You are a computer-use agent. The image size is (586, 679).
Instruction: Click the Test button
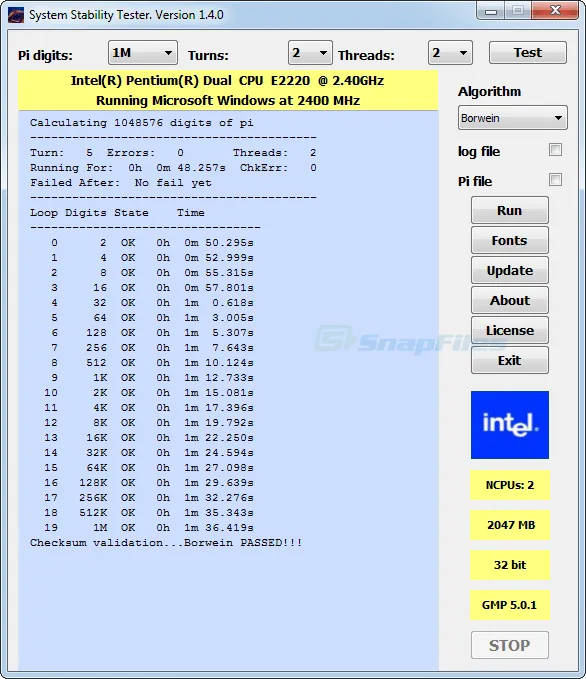(x=528, y=53)
